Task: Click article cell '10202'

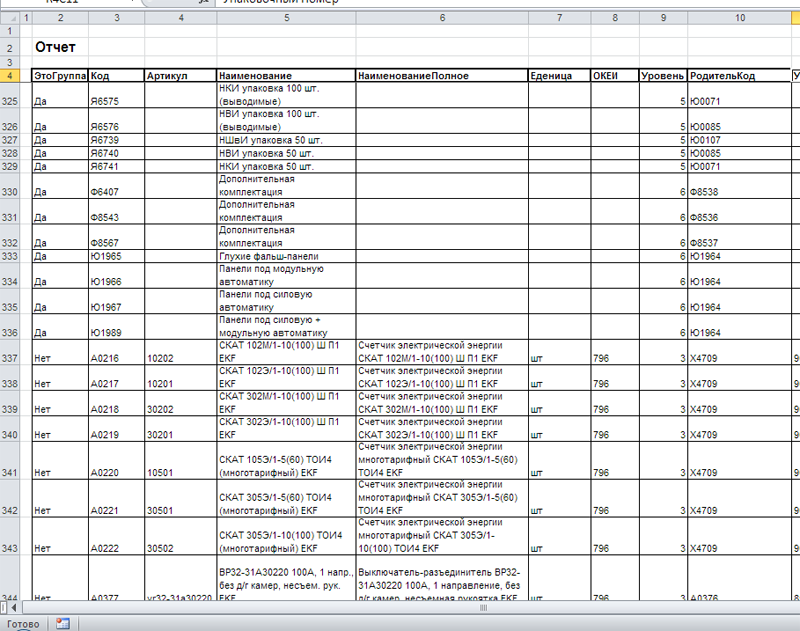Action: (181, 352)
